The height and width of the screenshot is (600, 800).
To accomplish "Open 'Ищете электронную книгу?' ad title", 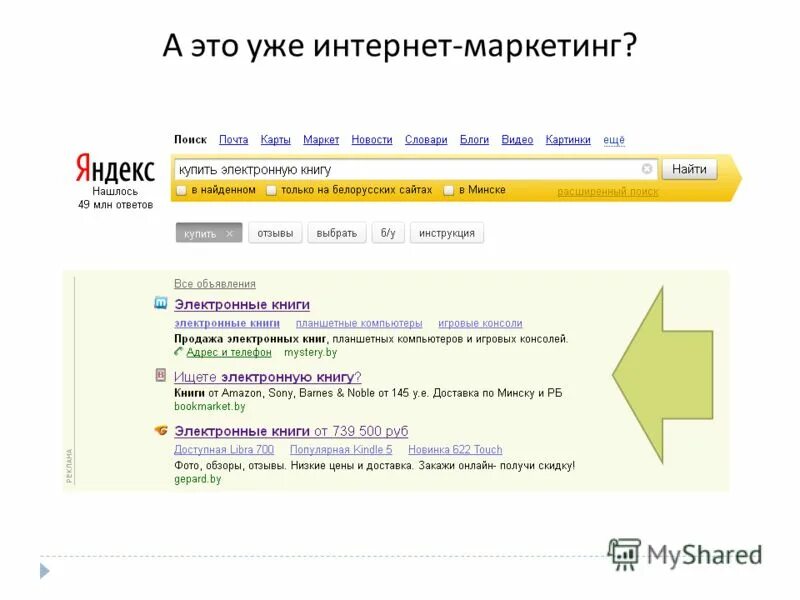I will click(268, 377).
